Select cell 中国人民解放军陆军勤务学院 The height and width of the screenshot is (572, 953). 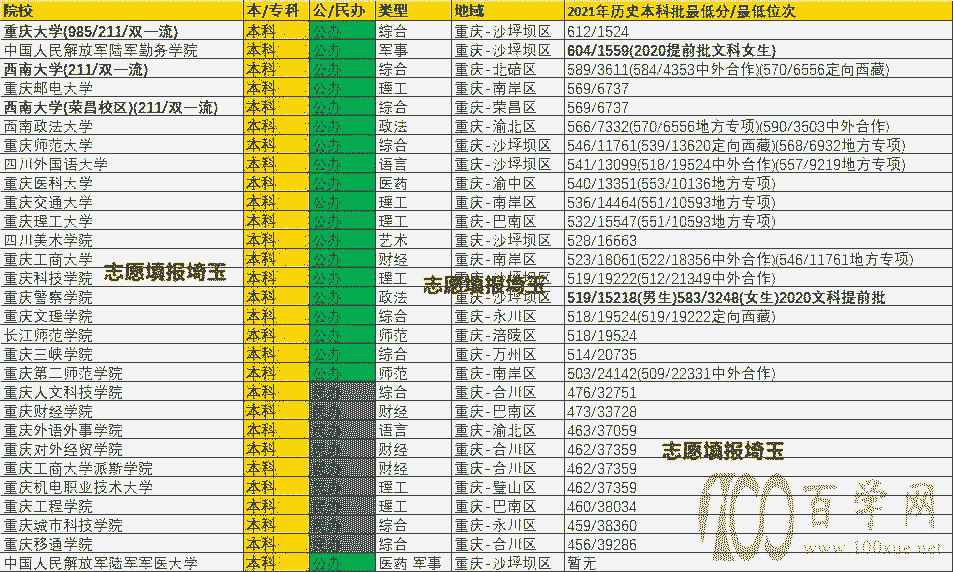point(122,50)
